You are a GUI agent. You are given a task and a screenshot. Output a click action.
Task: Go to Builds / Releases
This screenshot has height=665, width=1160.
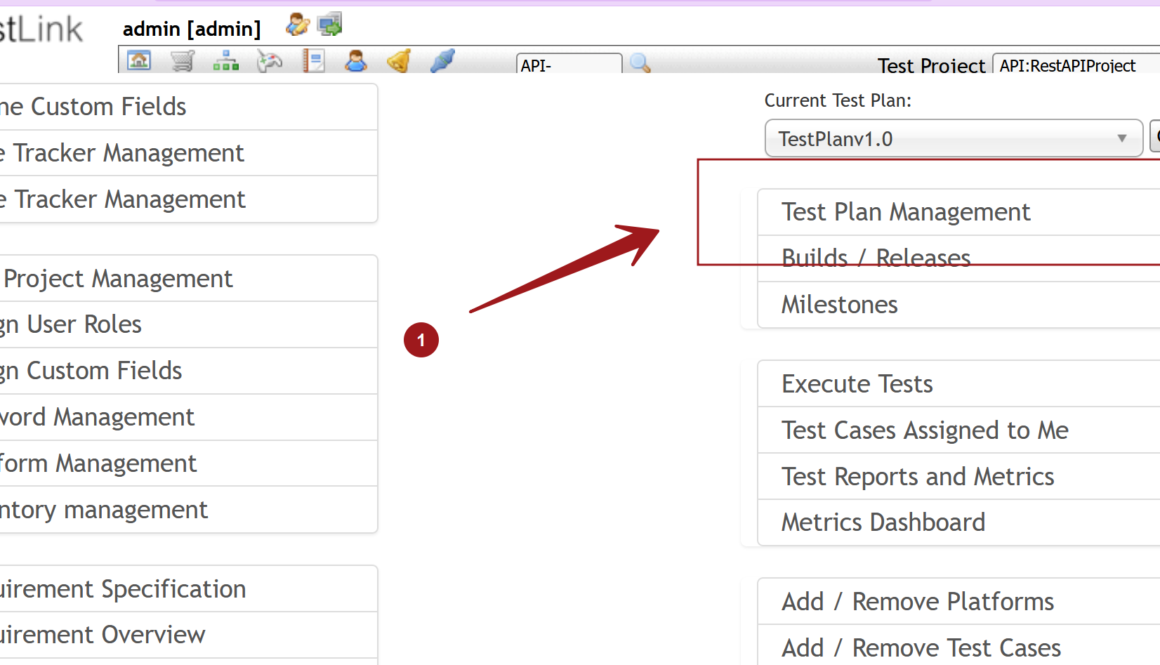click(x=875, y=258)
